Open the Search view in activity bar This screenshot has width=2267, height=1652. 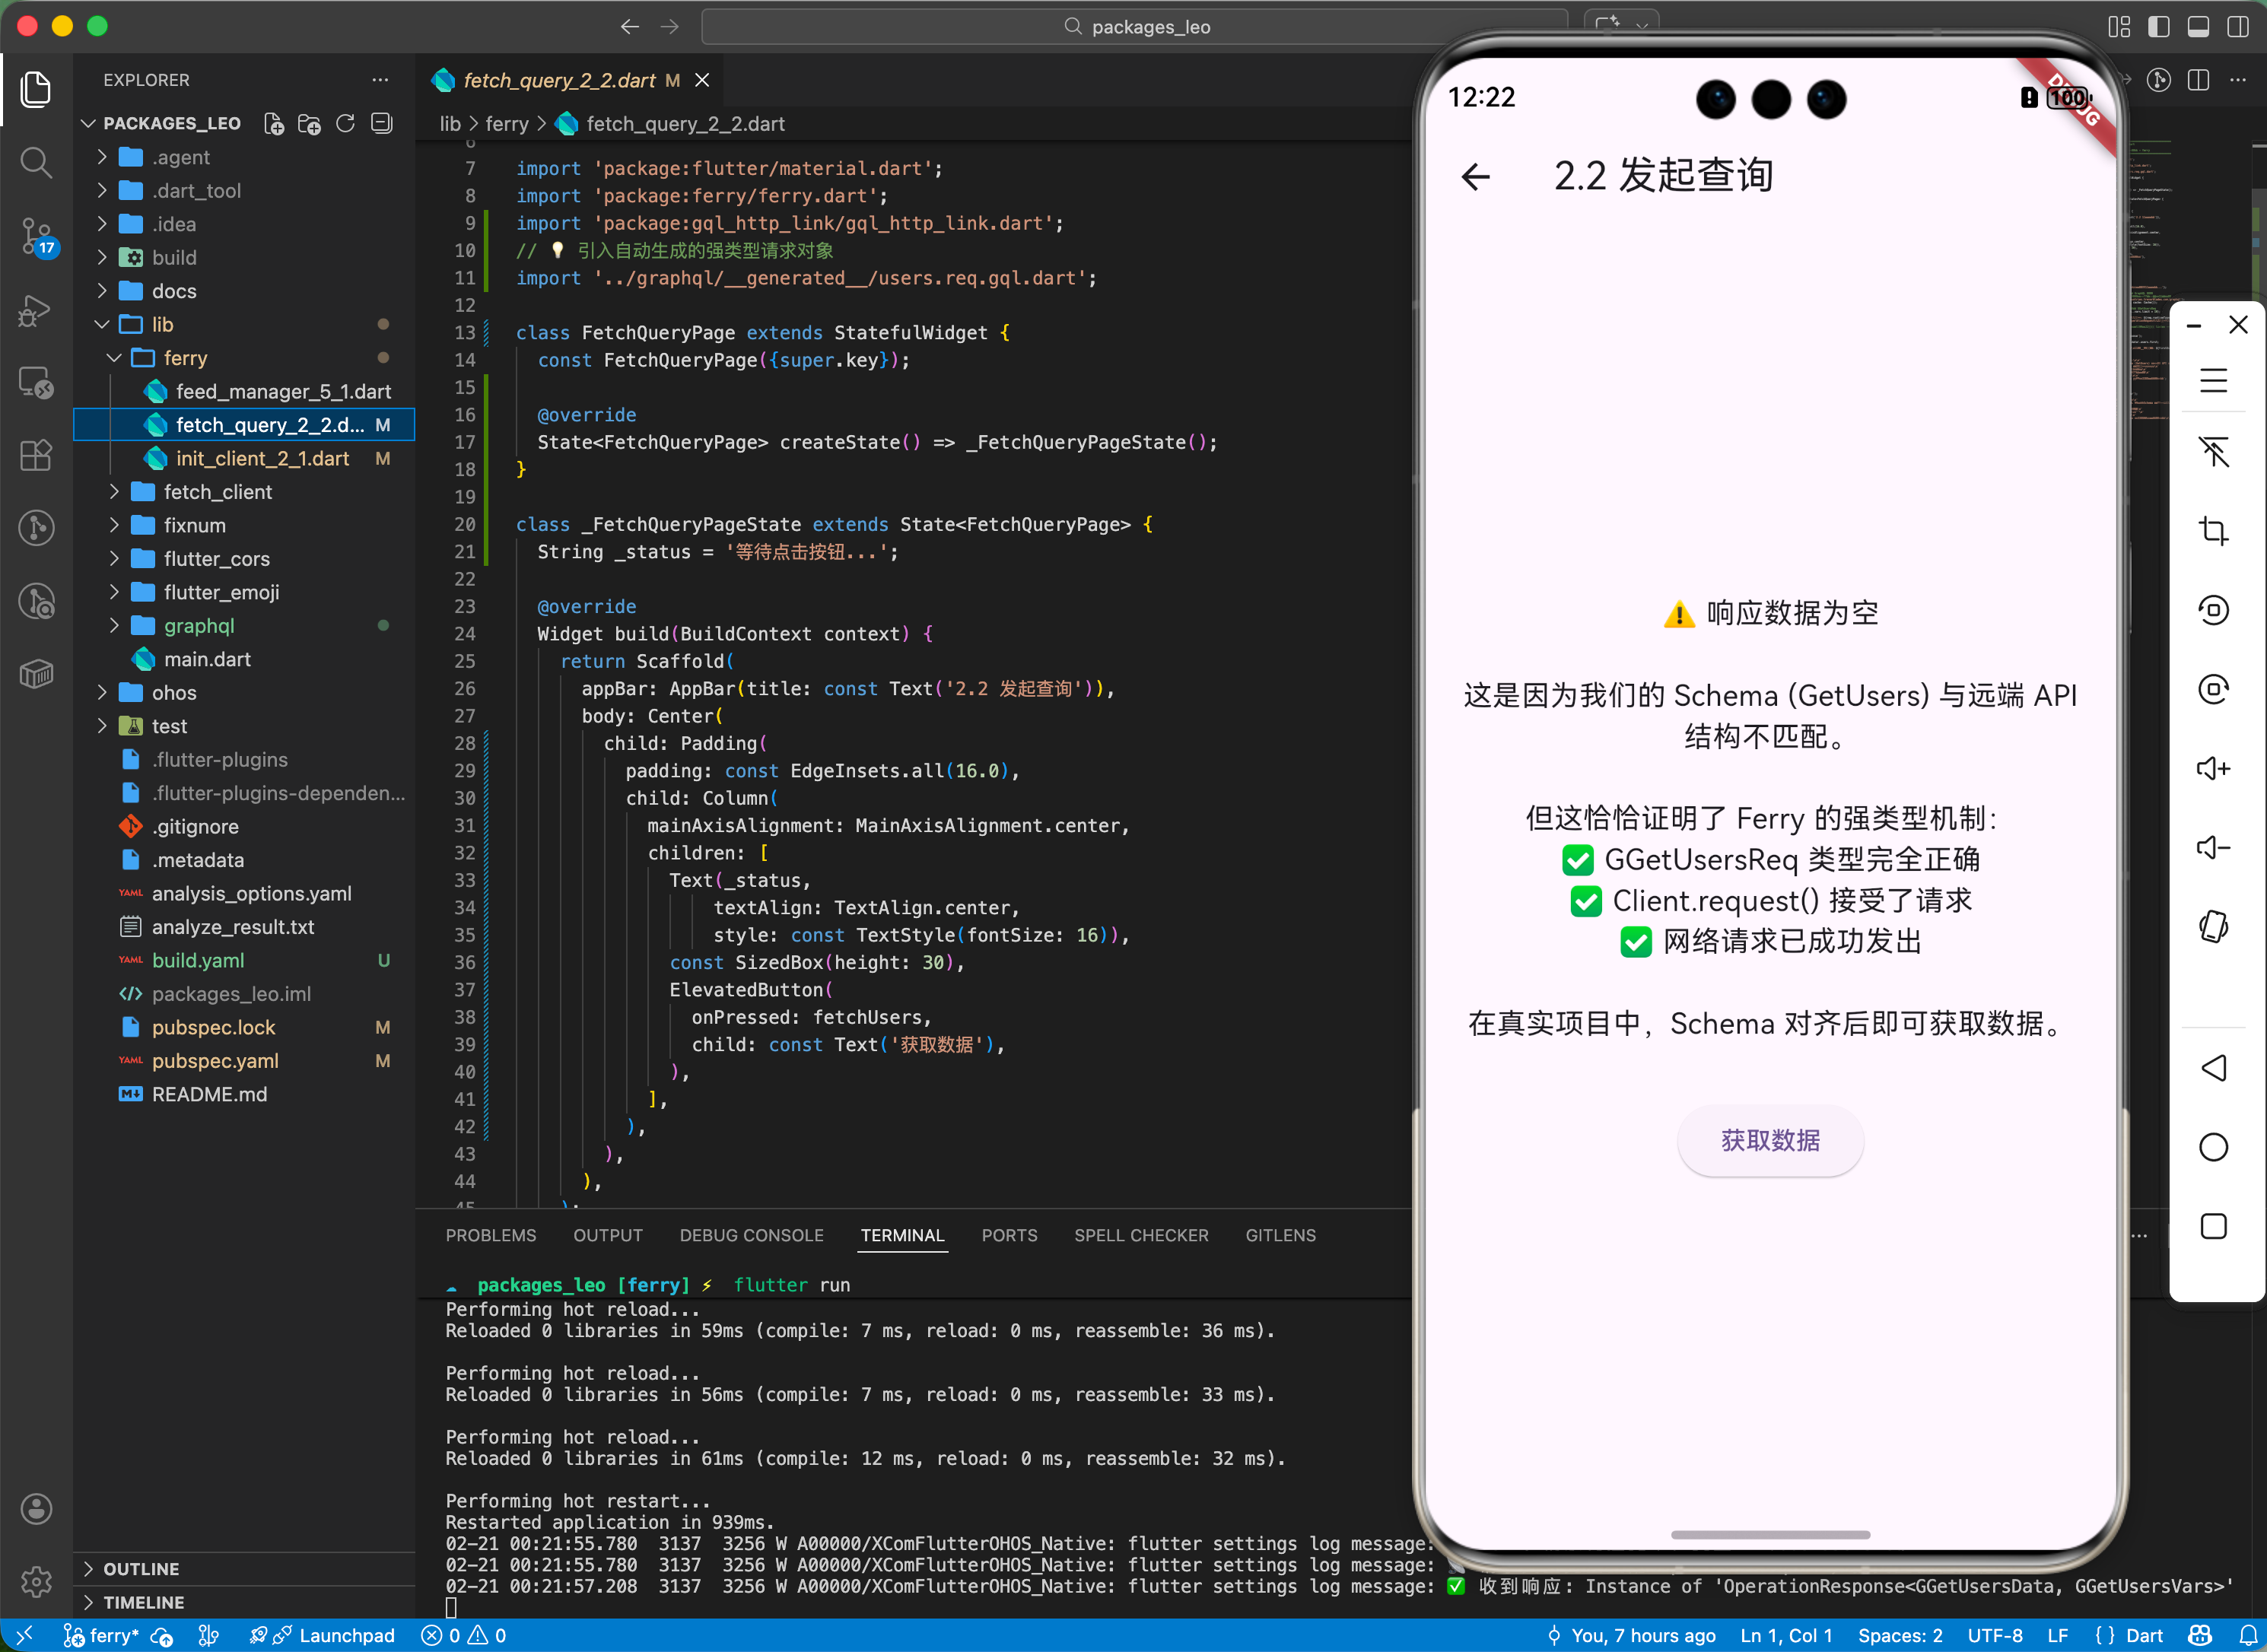(x=36, y=162)
